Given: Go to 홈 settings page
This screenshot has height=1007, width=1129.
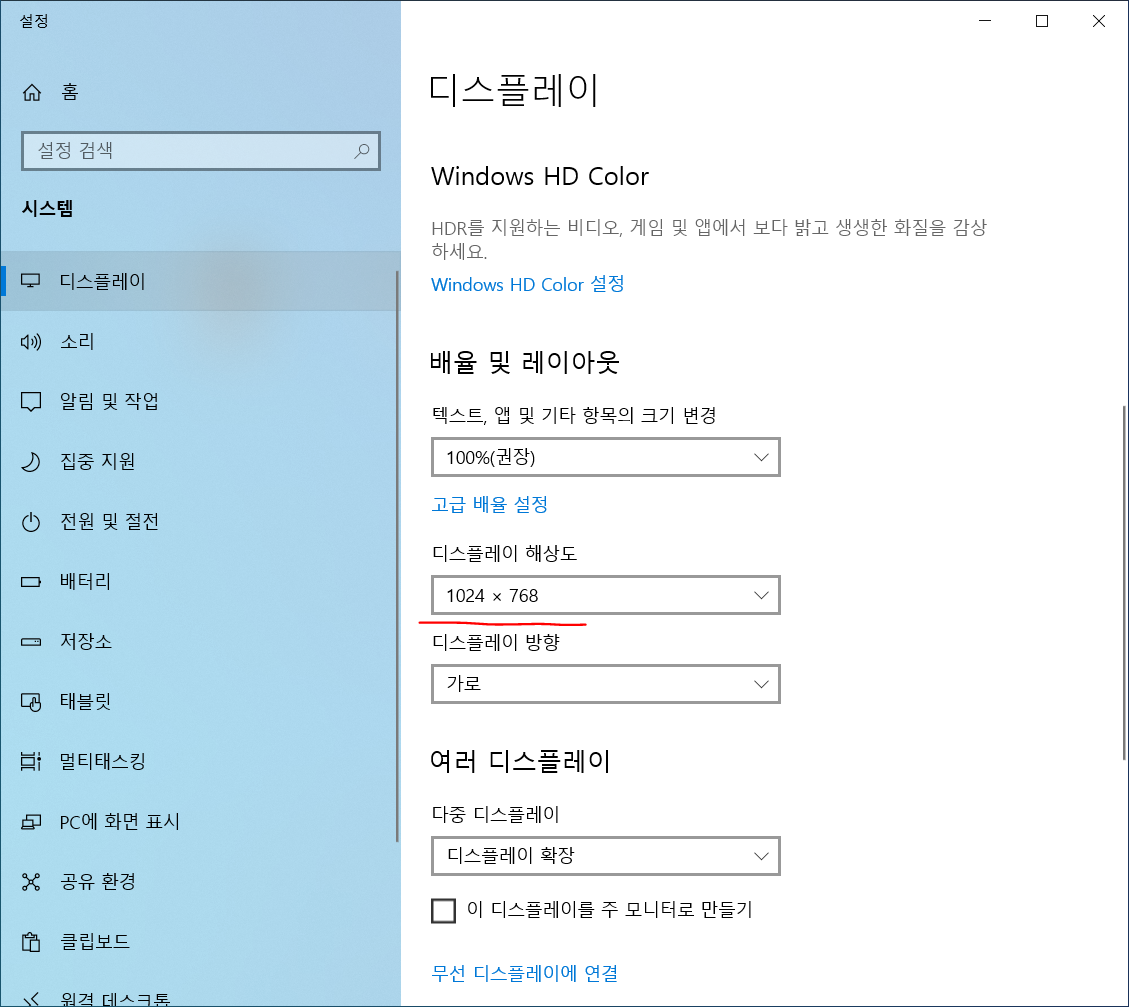Looking at the screenshot, I should (x=199, y=92).
